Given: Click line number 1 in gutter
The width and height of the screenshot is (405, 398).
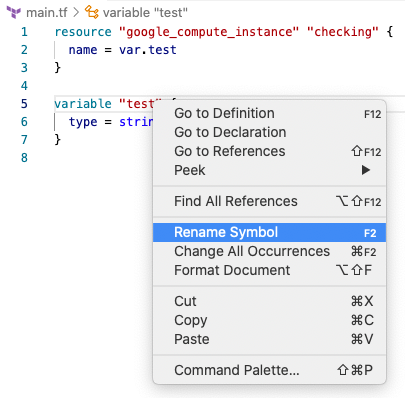Looking at the screenshot, I should [24, 32].
